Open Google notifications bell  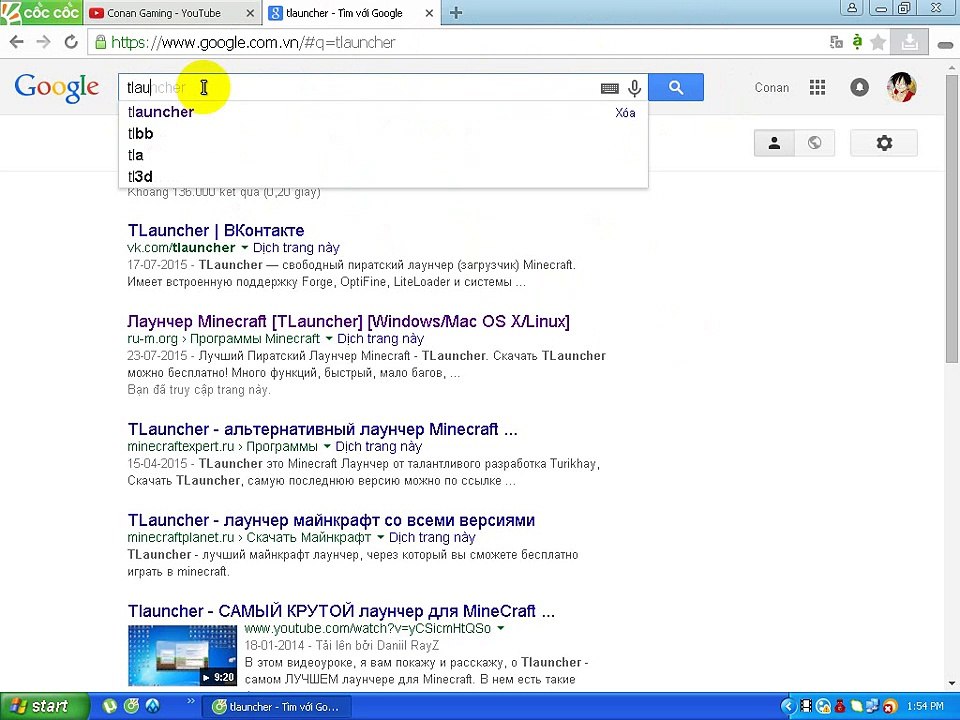tap(860, 88)
